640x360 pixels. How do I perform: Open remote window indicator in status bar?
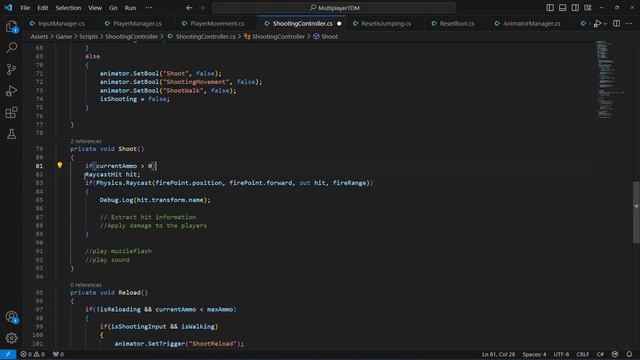[8, 354]
